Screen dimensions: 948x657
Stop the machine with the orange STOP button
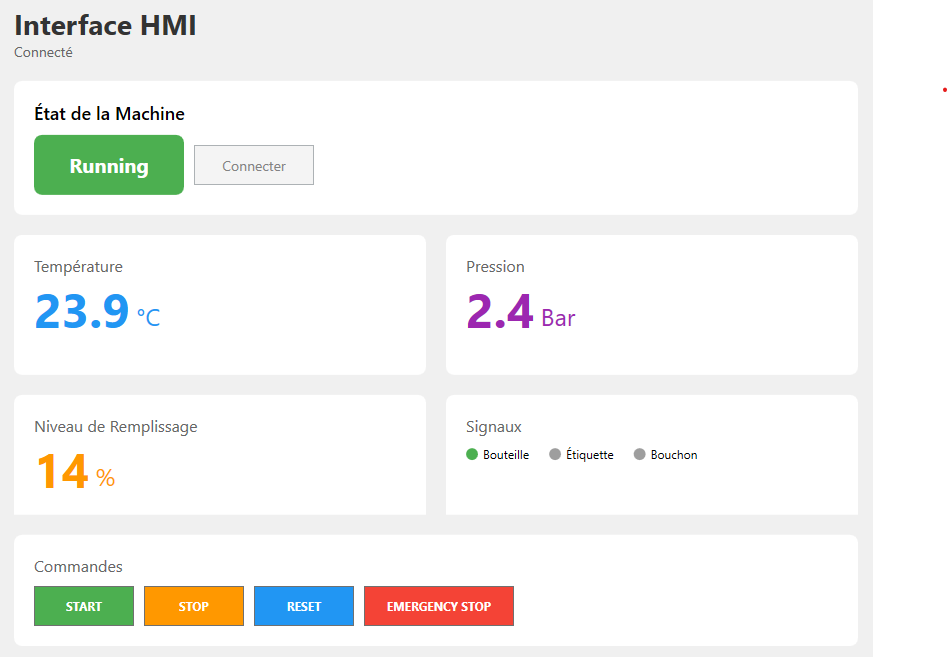click(194, 606)
